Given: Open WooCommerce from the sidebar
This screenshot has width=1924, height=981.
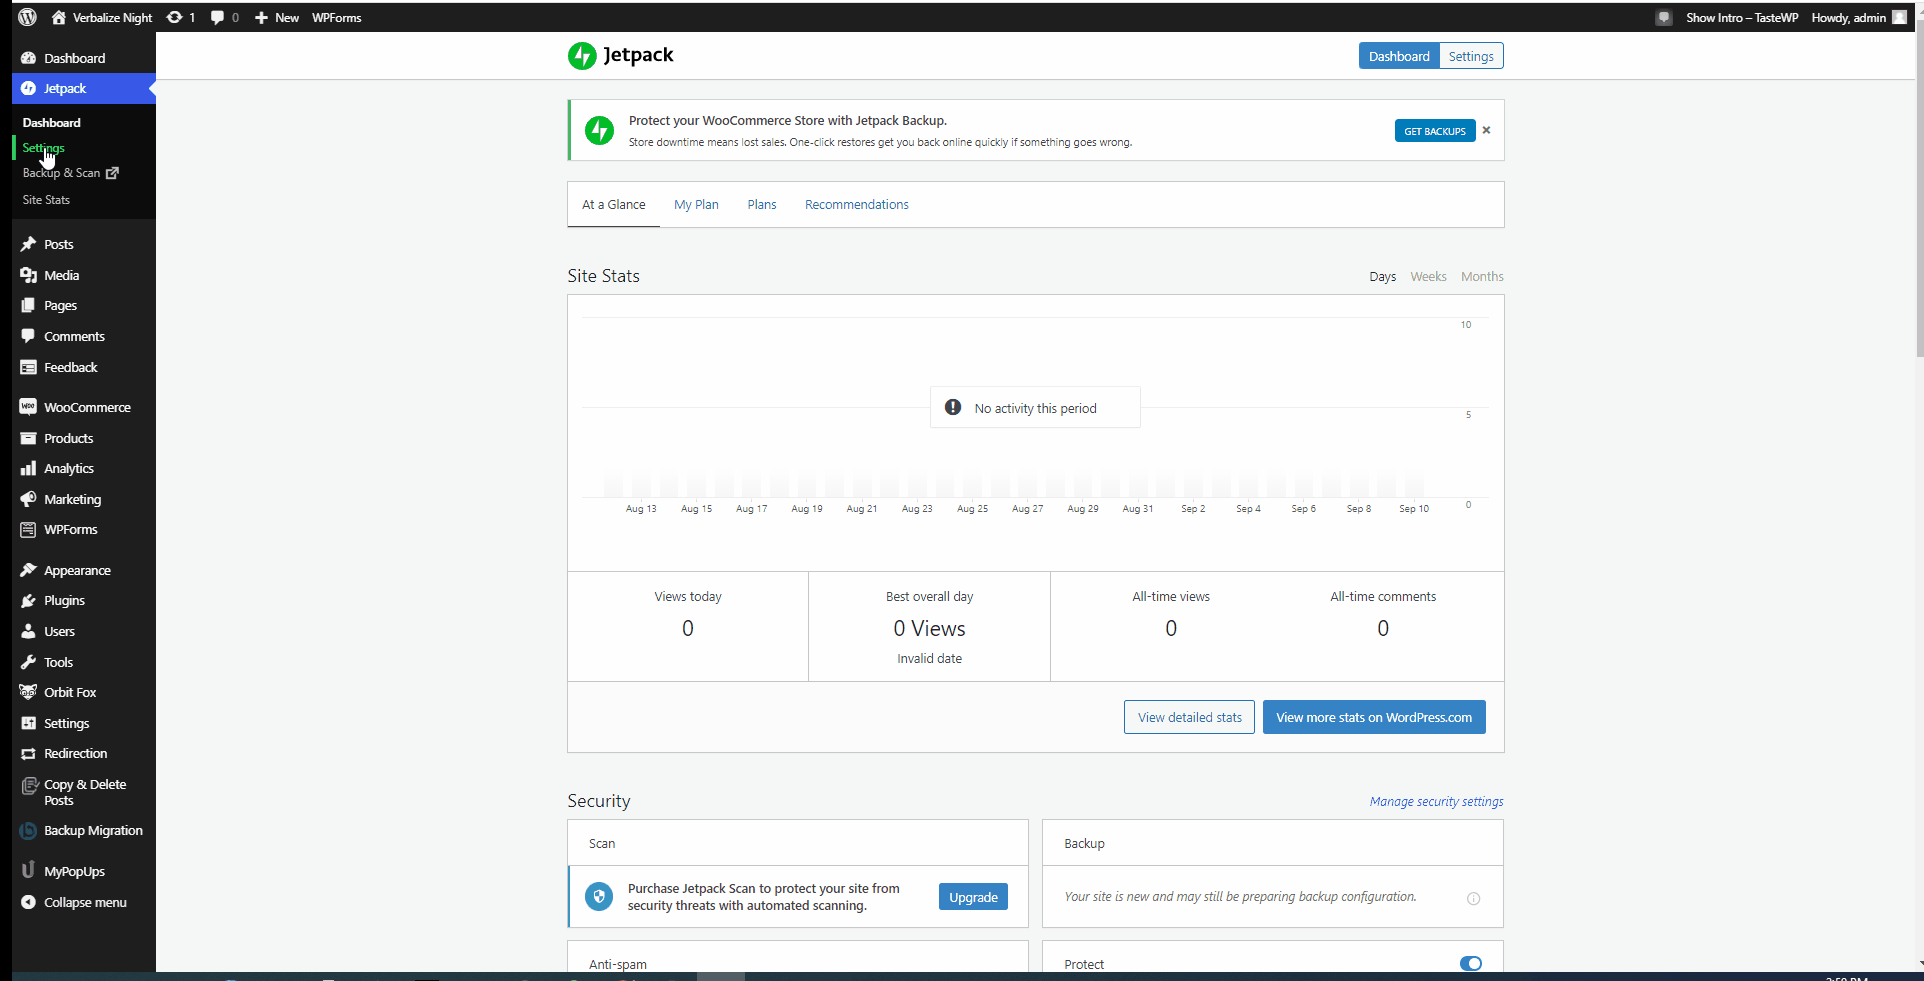Looking at the screenshot, I should click(86, 407).
